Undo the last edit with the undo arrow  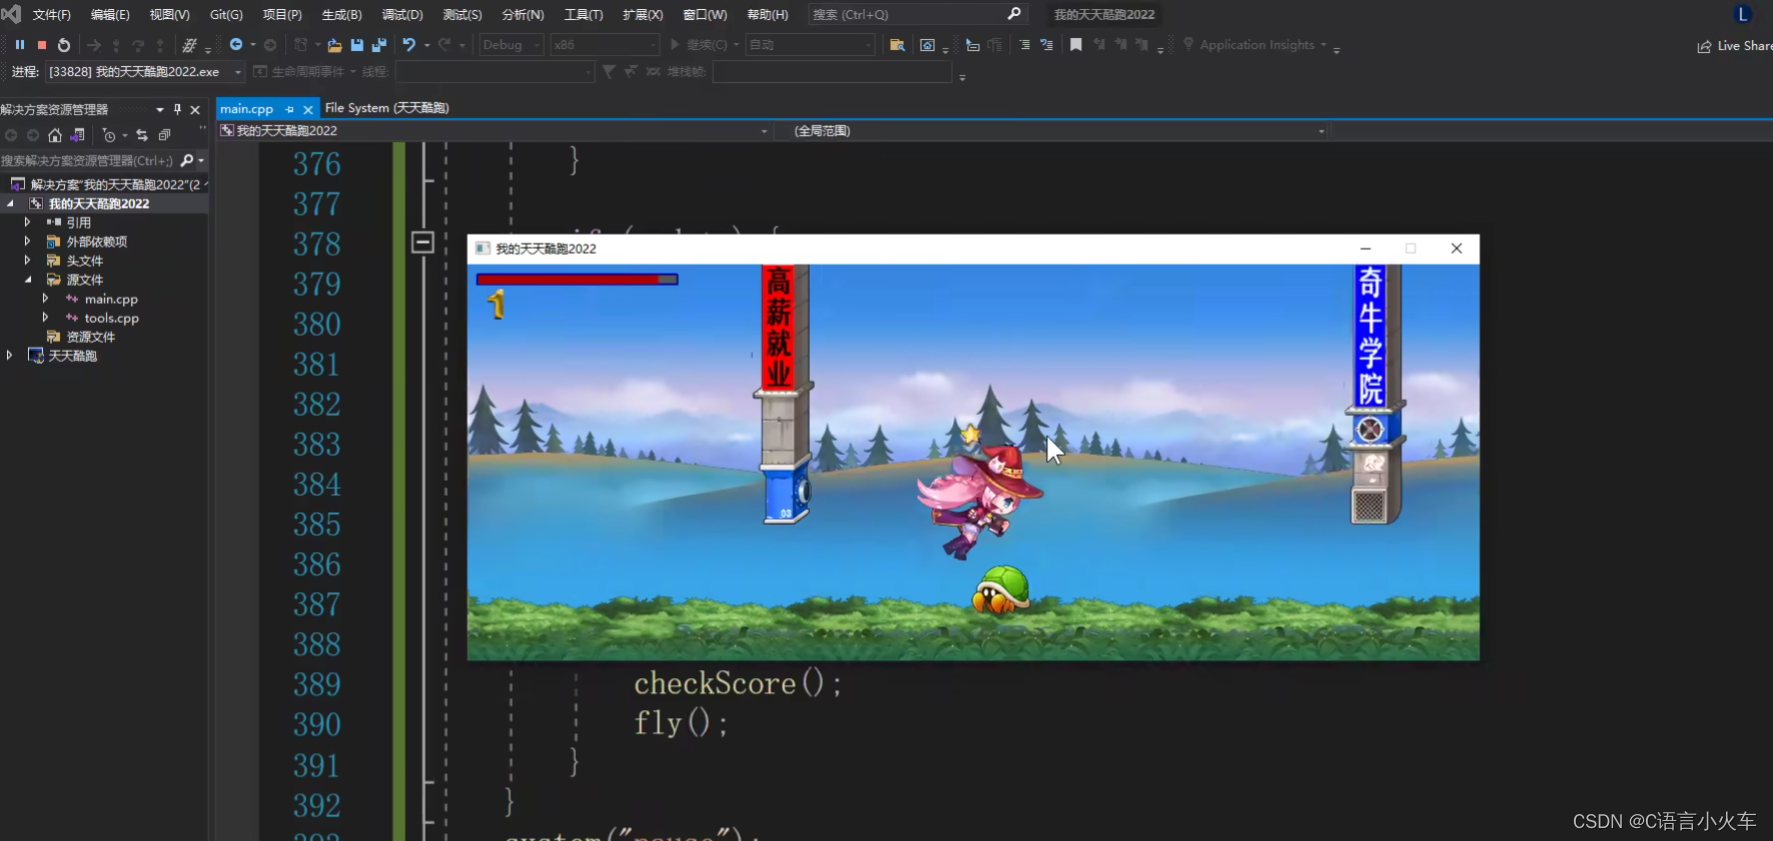409,45
